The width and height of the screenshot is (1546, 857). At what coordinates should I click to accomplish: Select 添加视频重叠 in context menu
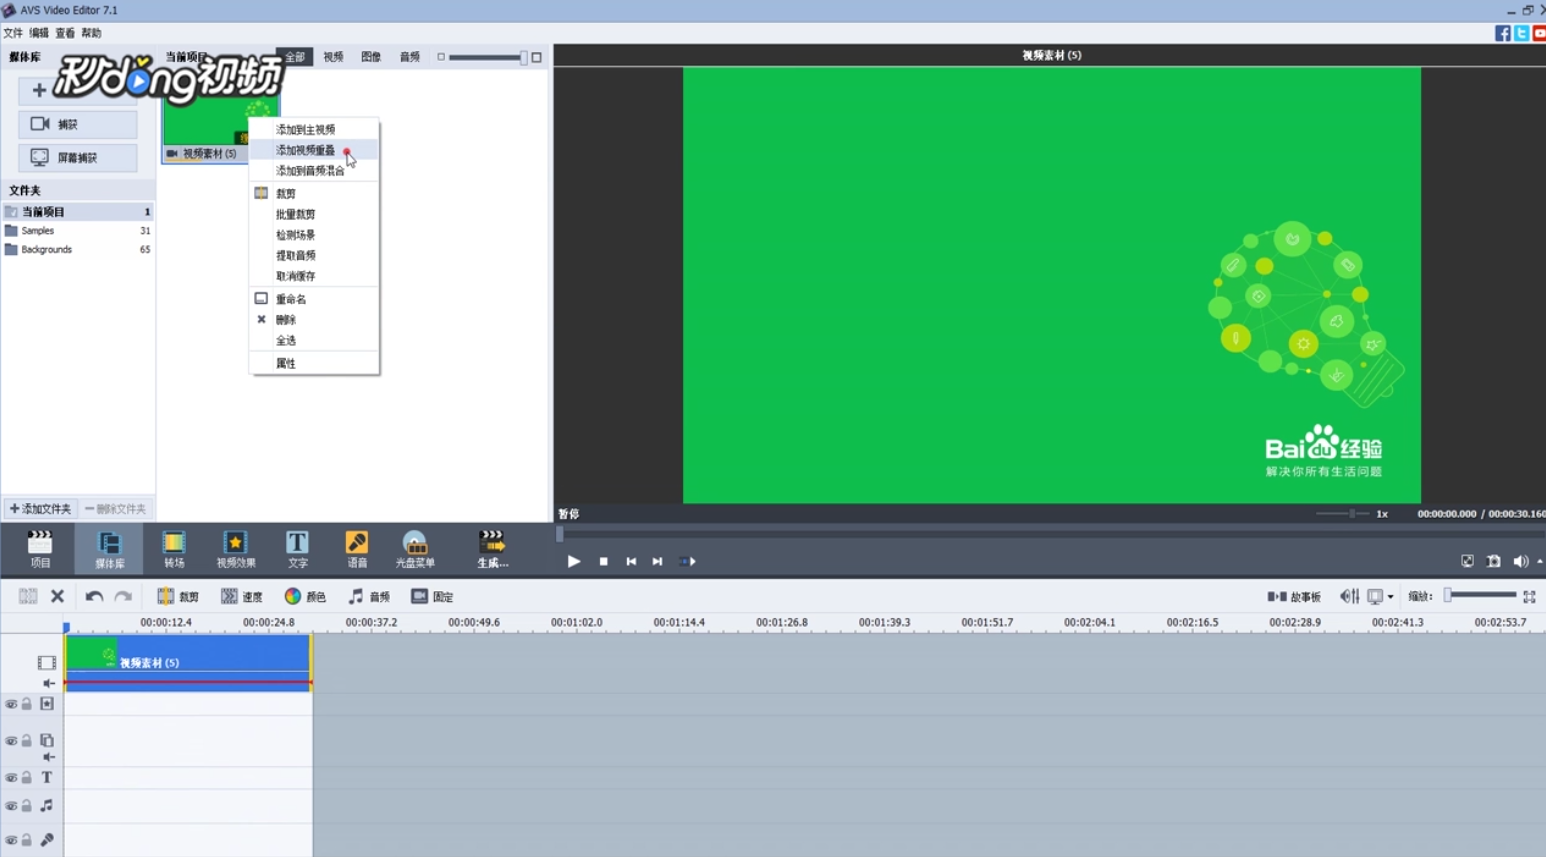(x=314, y=150)
